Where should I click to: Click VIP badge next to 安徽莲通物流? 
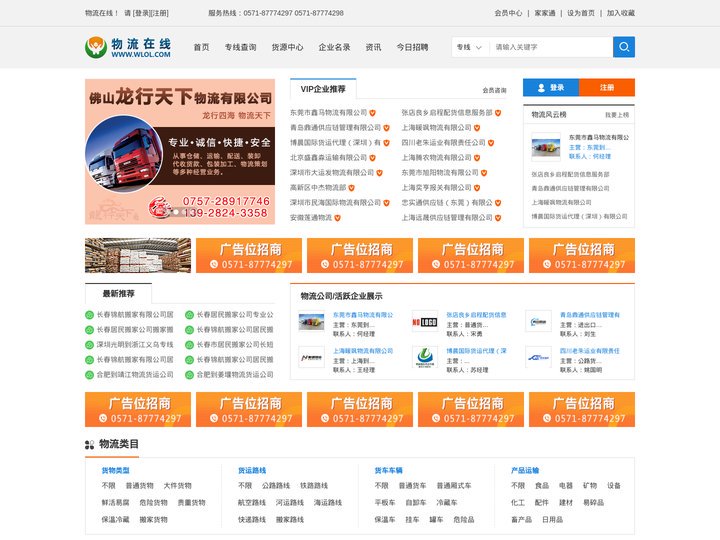tap(337, 218)
